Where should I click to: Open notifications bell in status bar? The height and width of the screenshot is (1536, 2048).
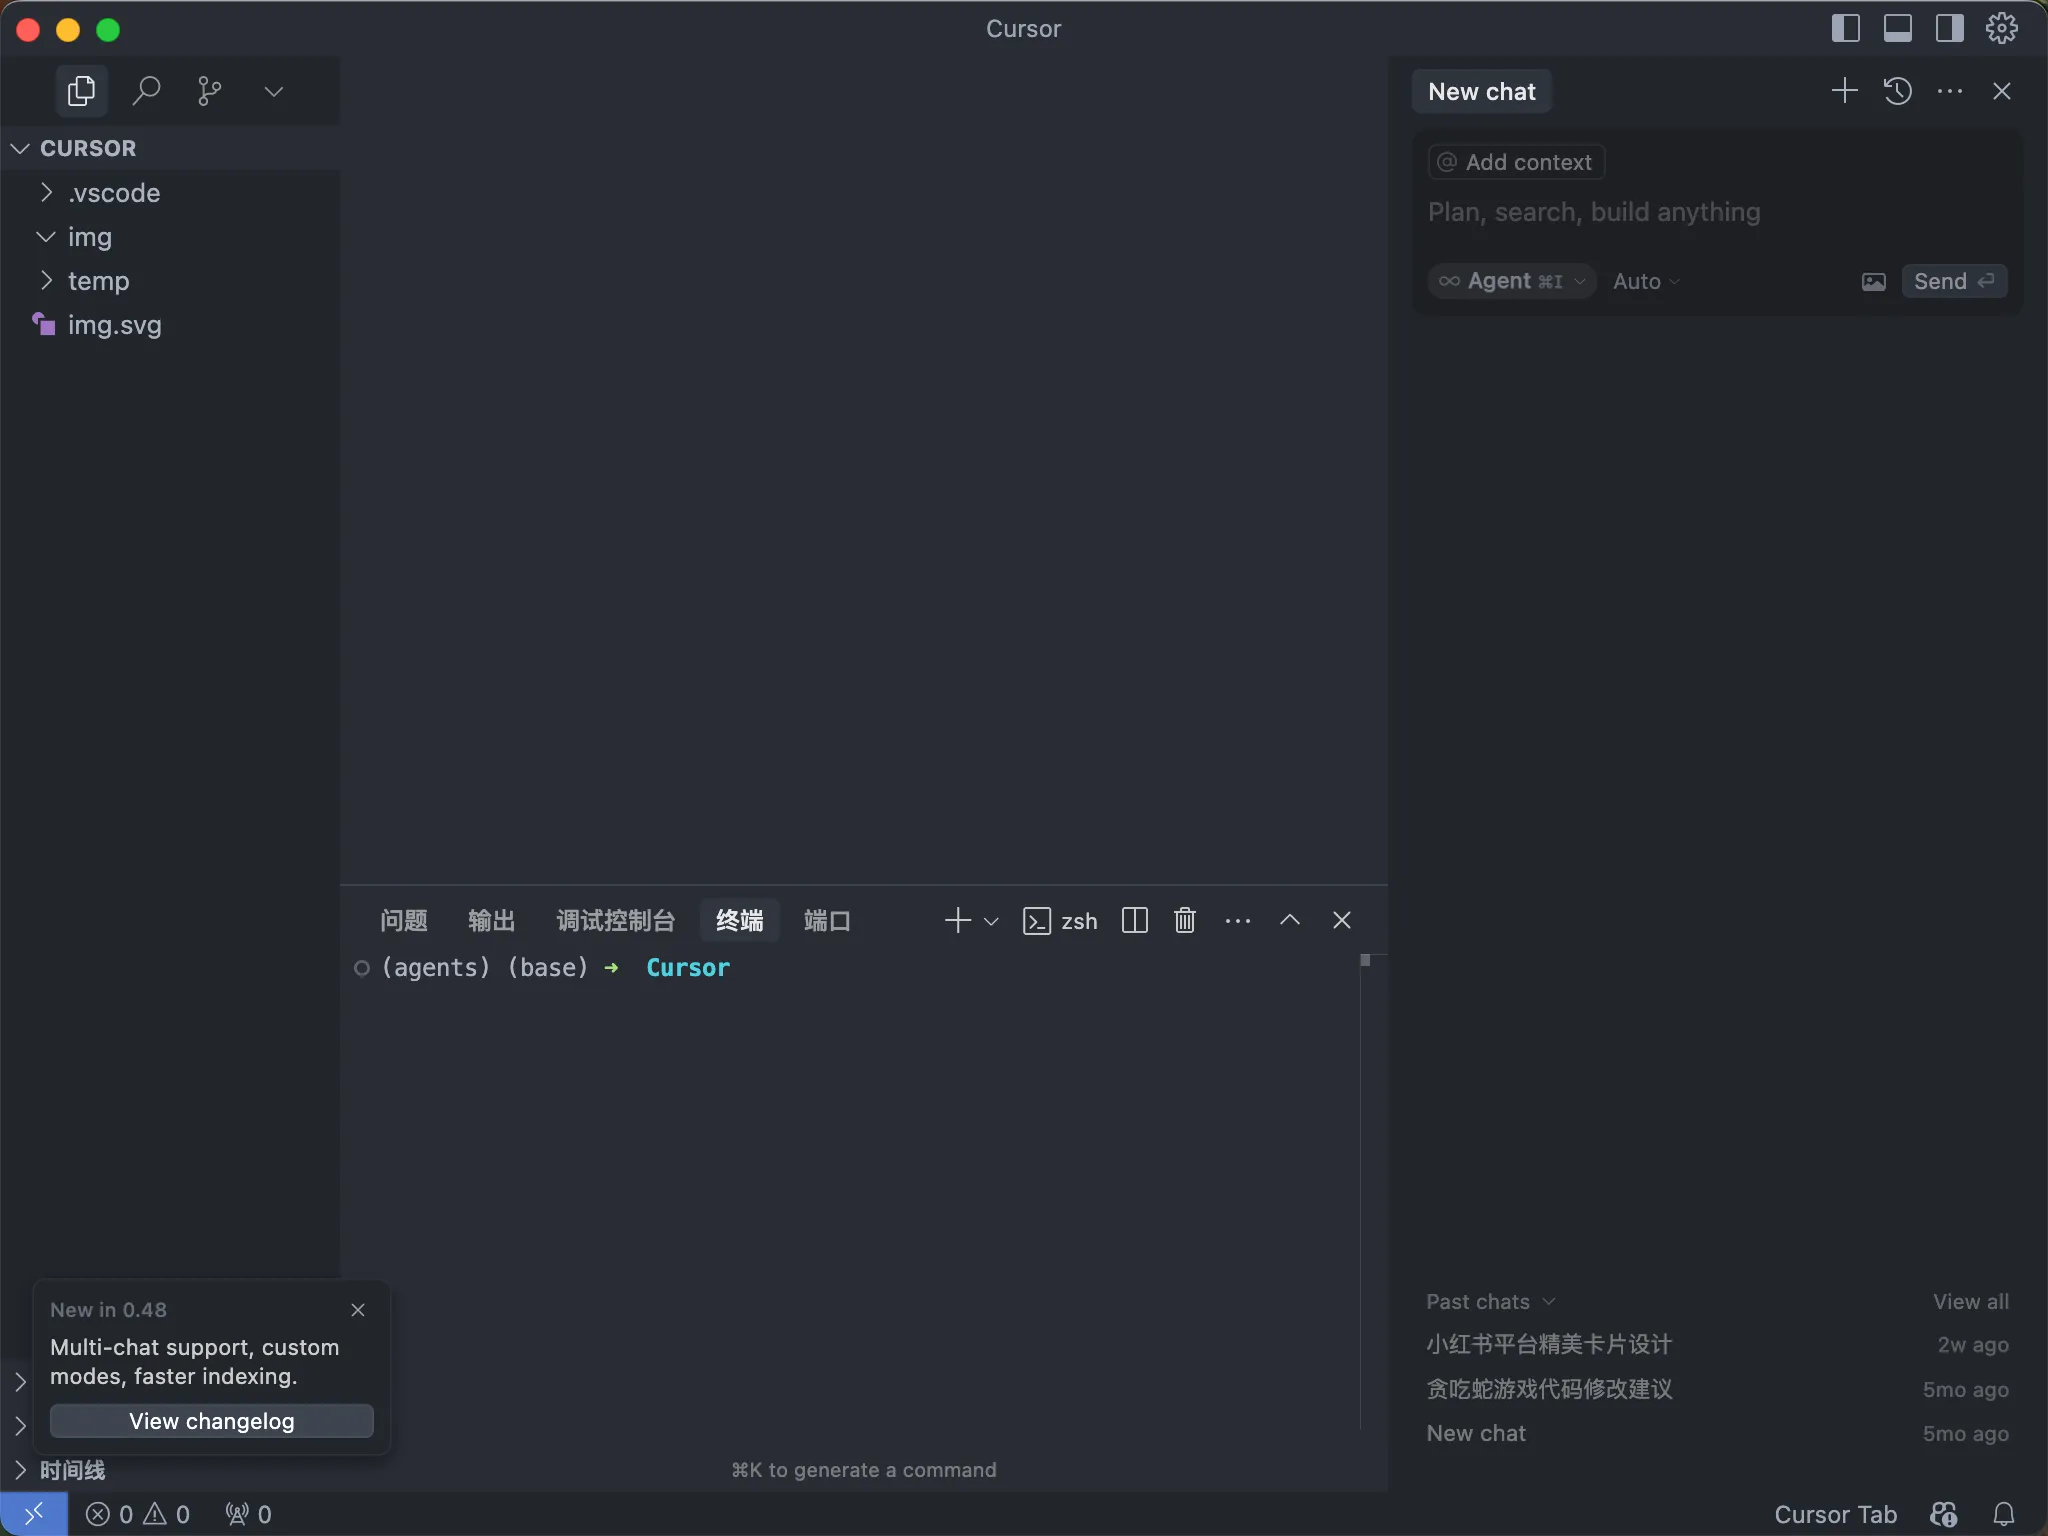coord(2003,1514)
